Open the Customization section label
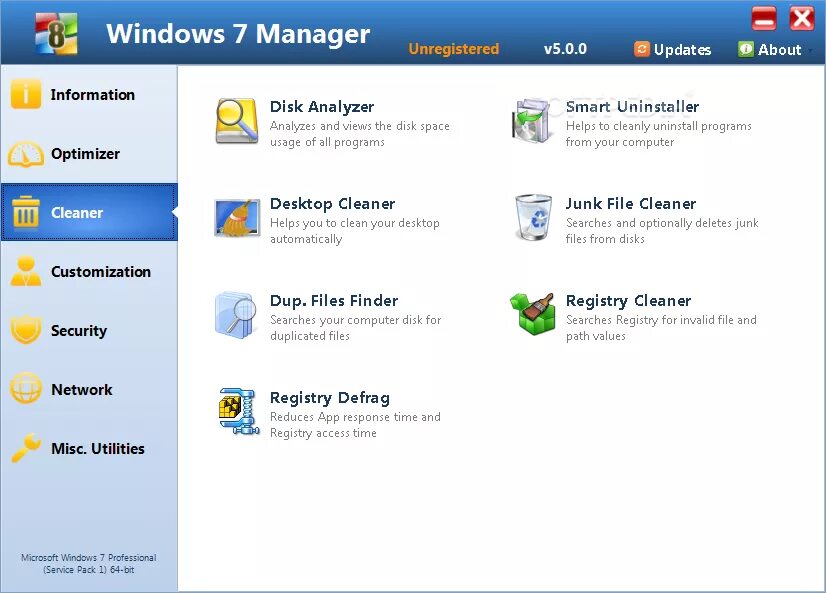The height and width of the screenshot is (593, 826). 101,272
